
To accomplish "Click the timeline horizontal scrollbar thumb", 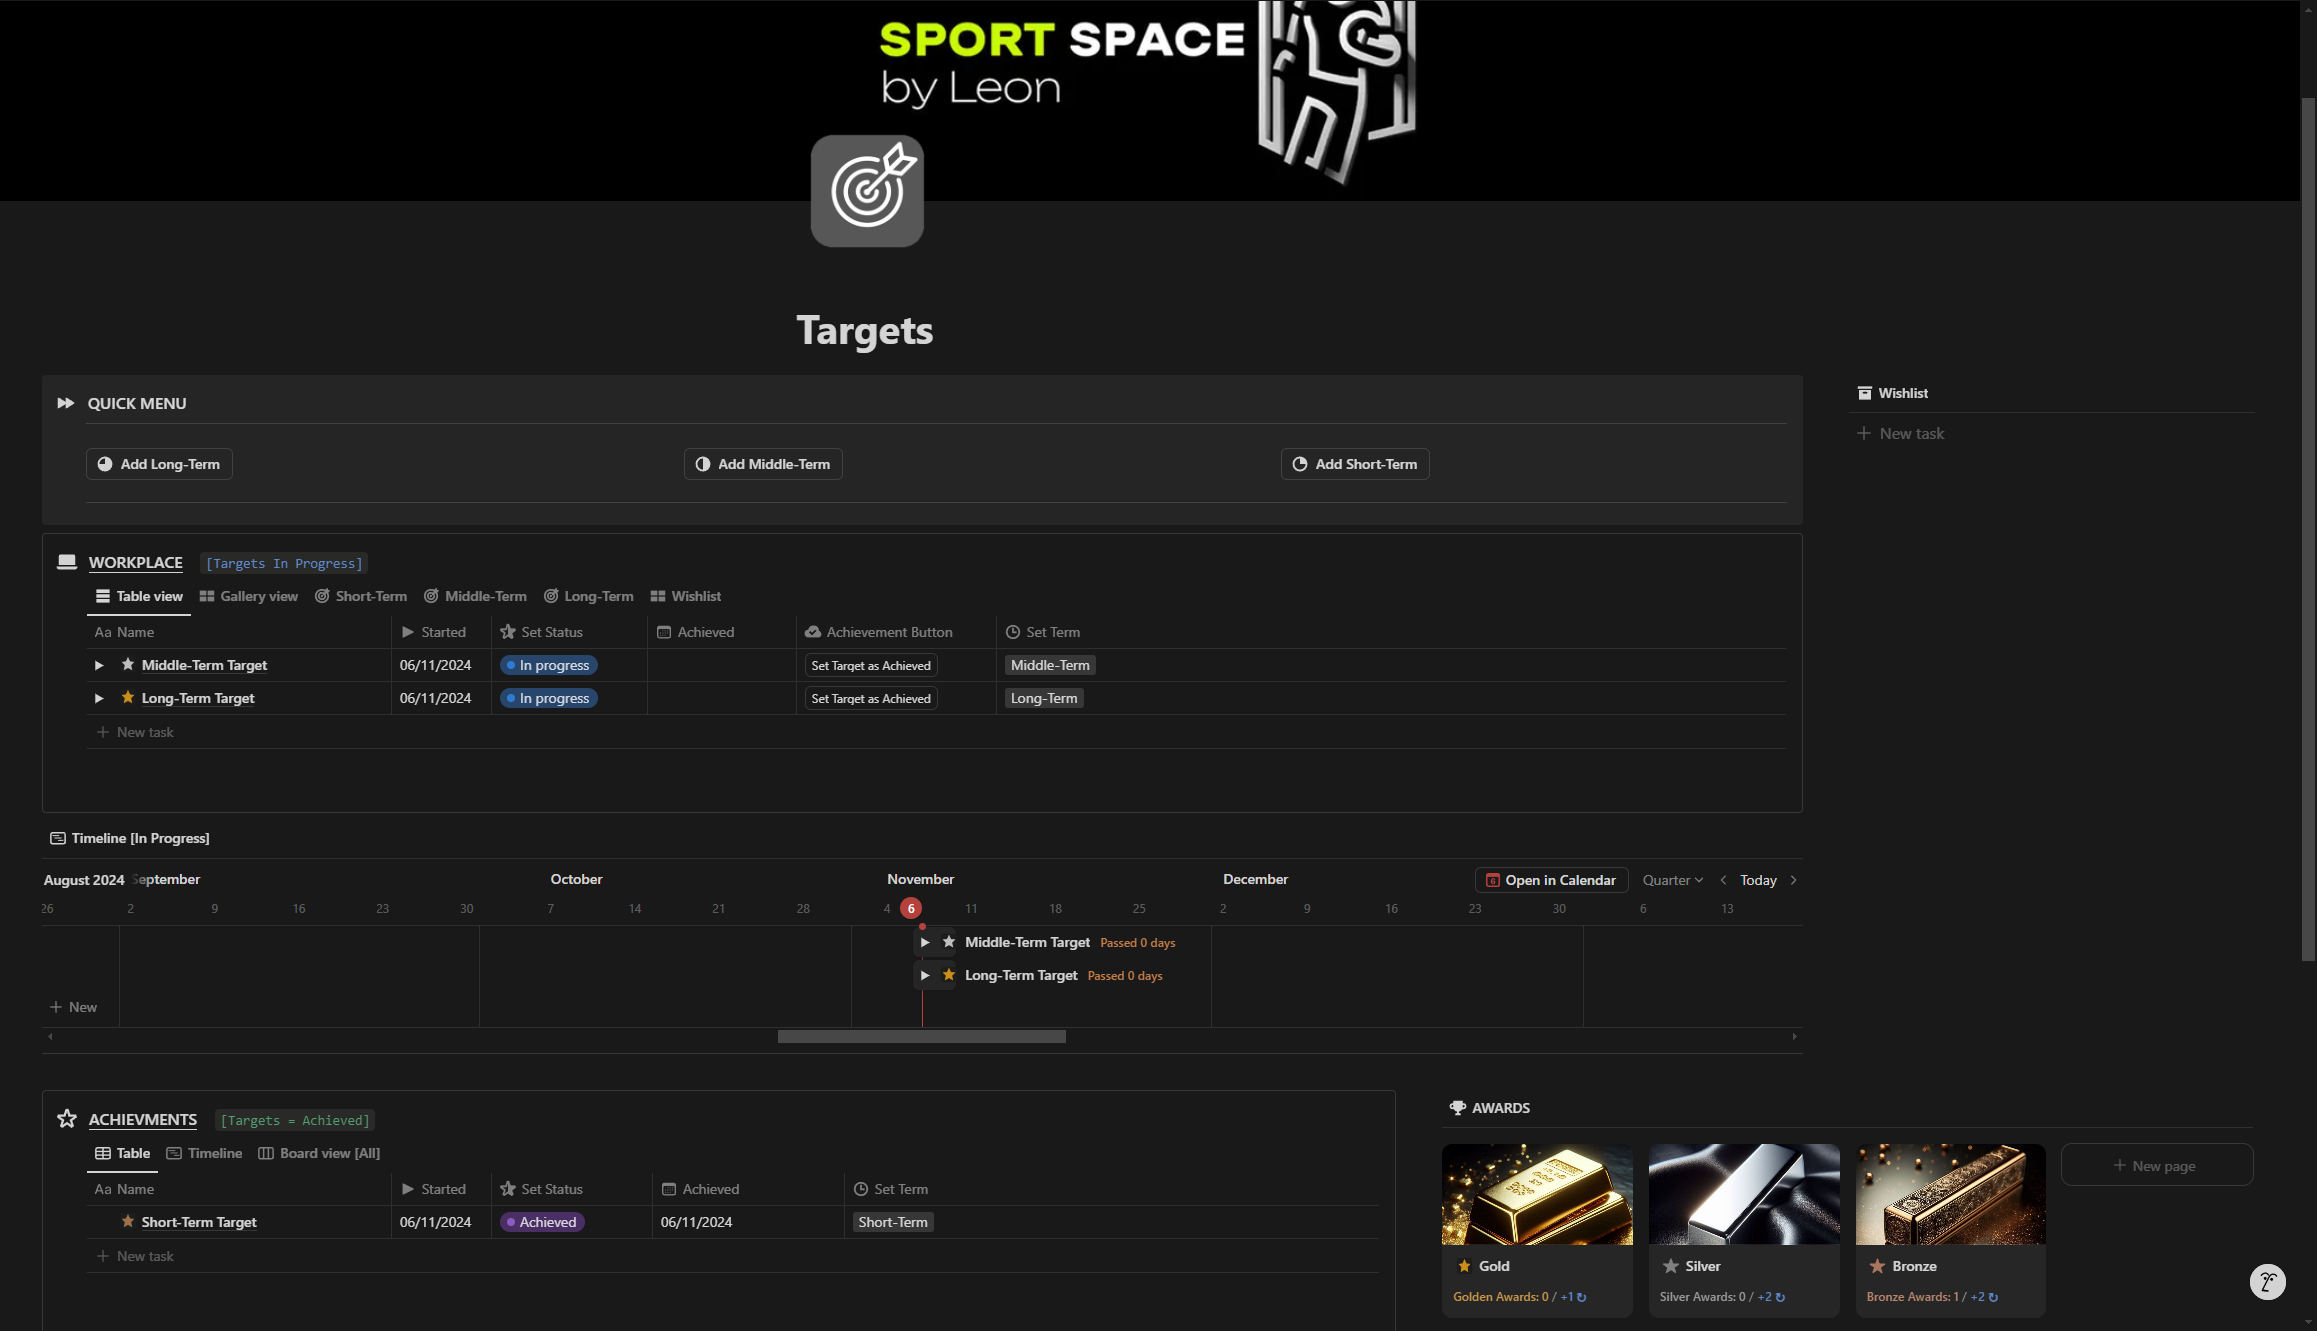I will pos(921,1037).
